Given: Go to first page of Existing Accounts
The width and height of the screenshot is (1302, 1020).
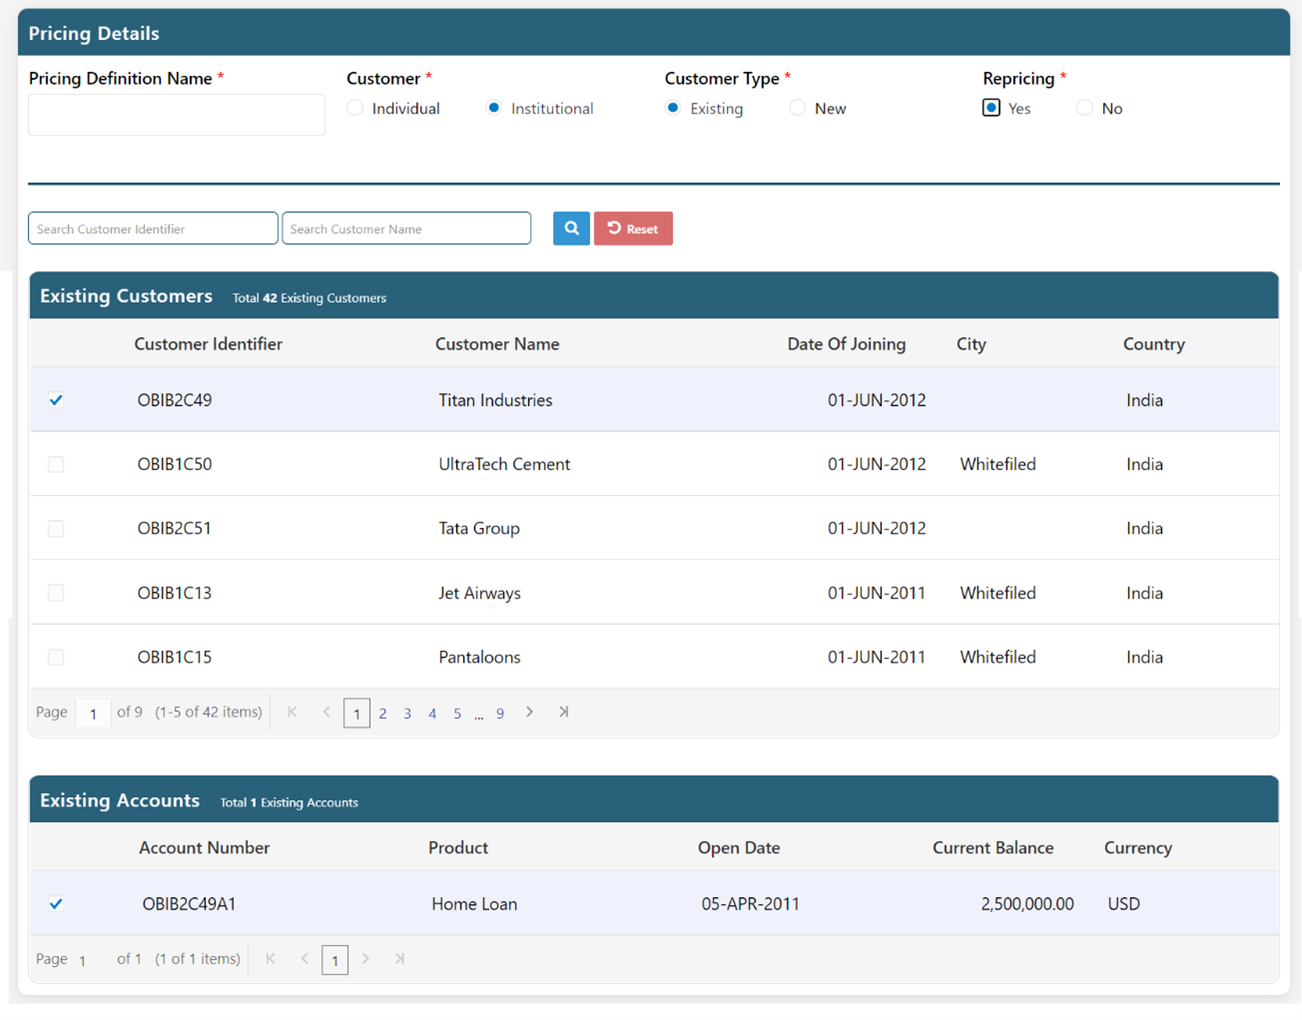Looking at the screenshot, I should click(270, 959).
